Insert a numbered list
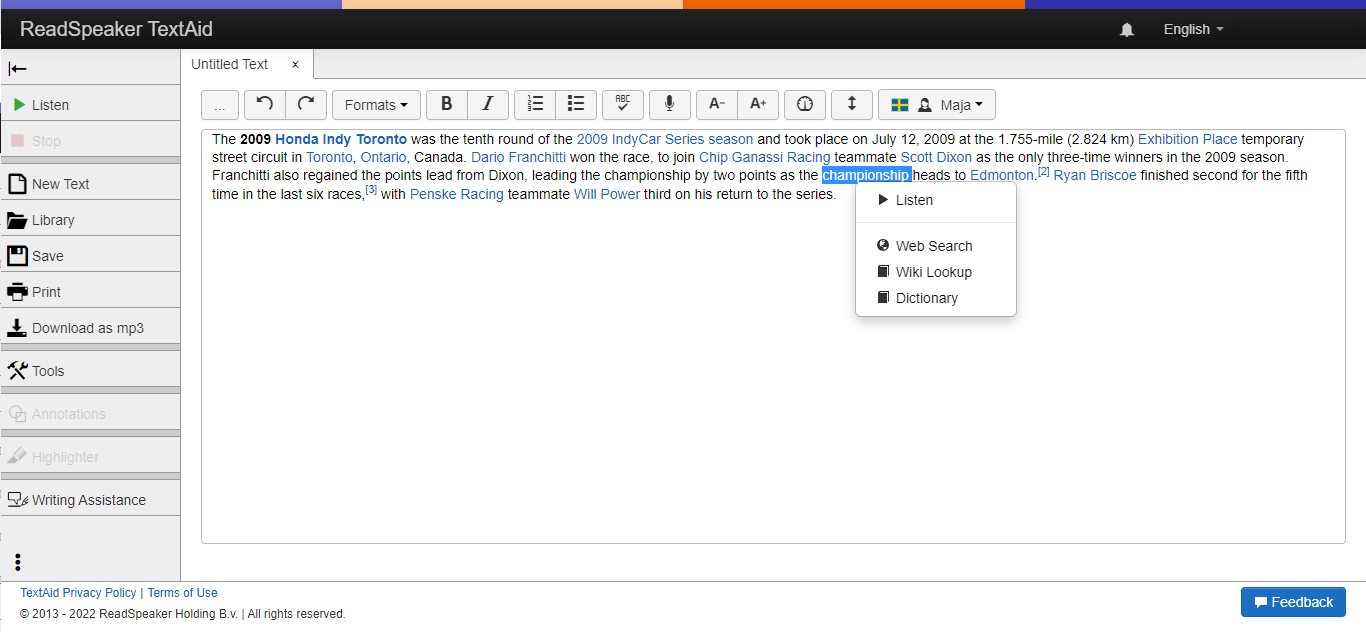The height and width of the screenshot is (632, 1366). coord(535,105)
